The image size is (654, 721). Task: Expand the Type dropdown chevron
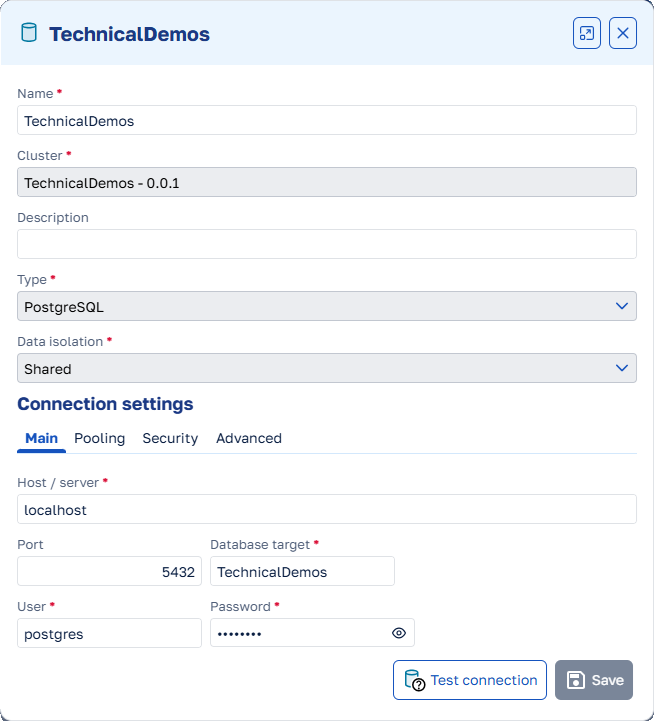click(622, 306)
